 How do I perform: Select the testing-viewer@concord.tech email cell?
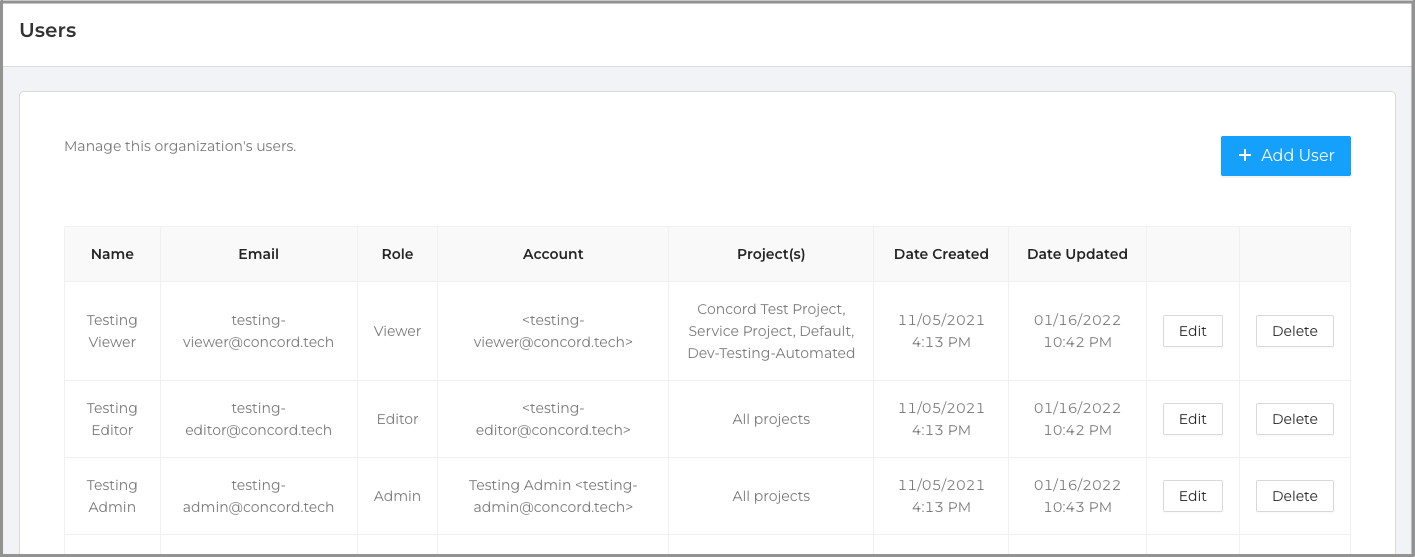coord(258,331)
